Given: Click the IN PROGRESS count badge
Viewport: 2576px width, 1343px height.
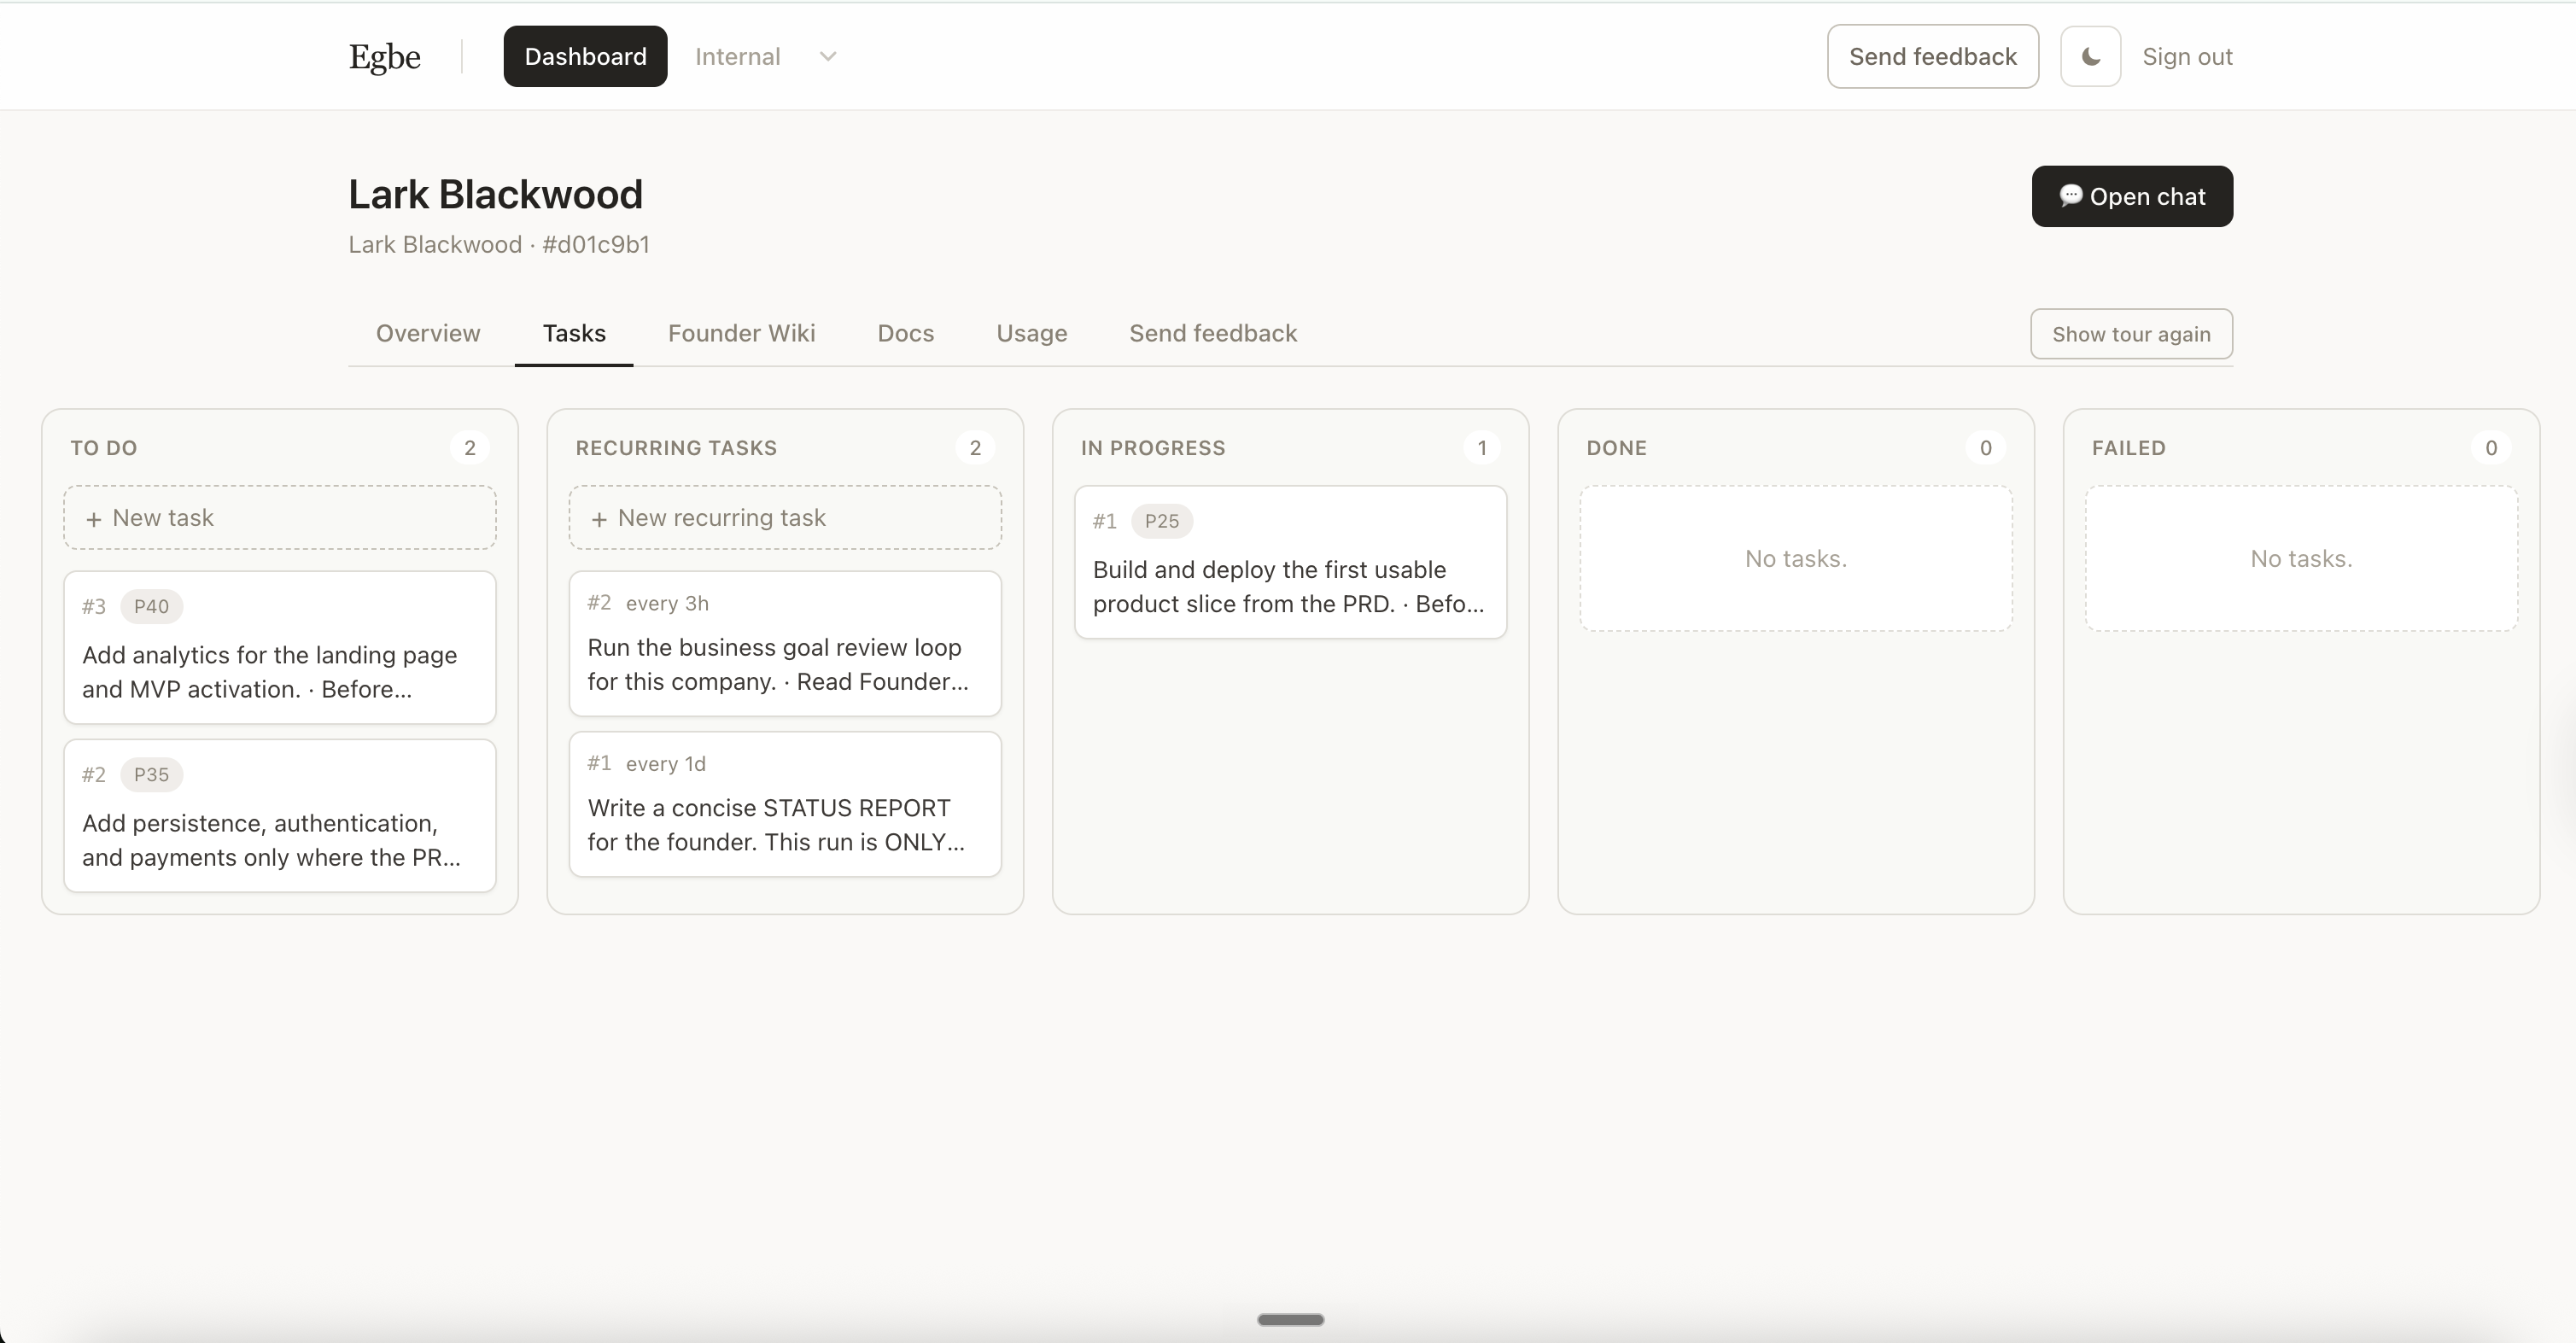Looking at the screenshot, I should pyautogui.click(x=1482, y=448).
